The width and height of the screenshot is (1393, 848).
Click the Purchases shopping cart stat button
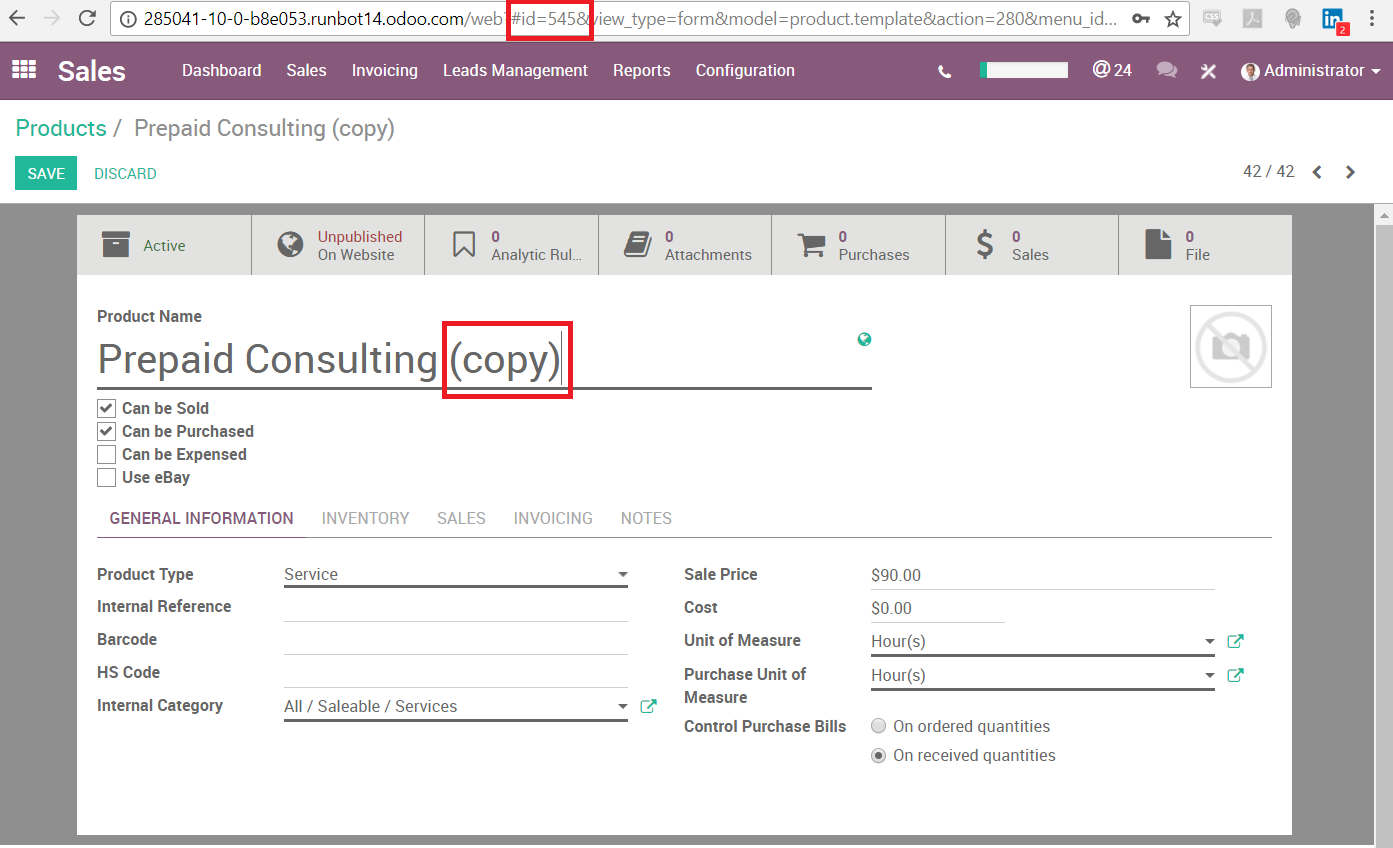coord(857,244)
